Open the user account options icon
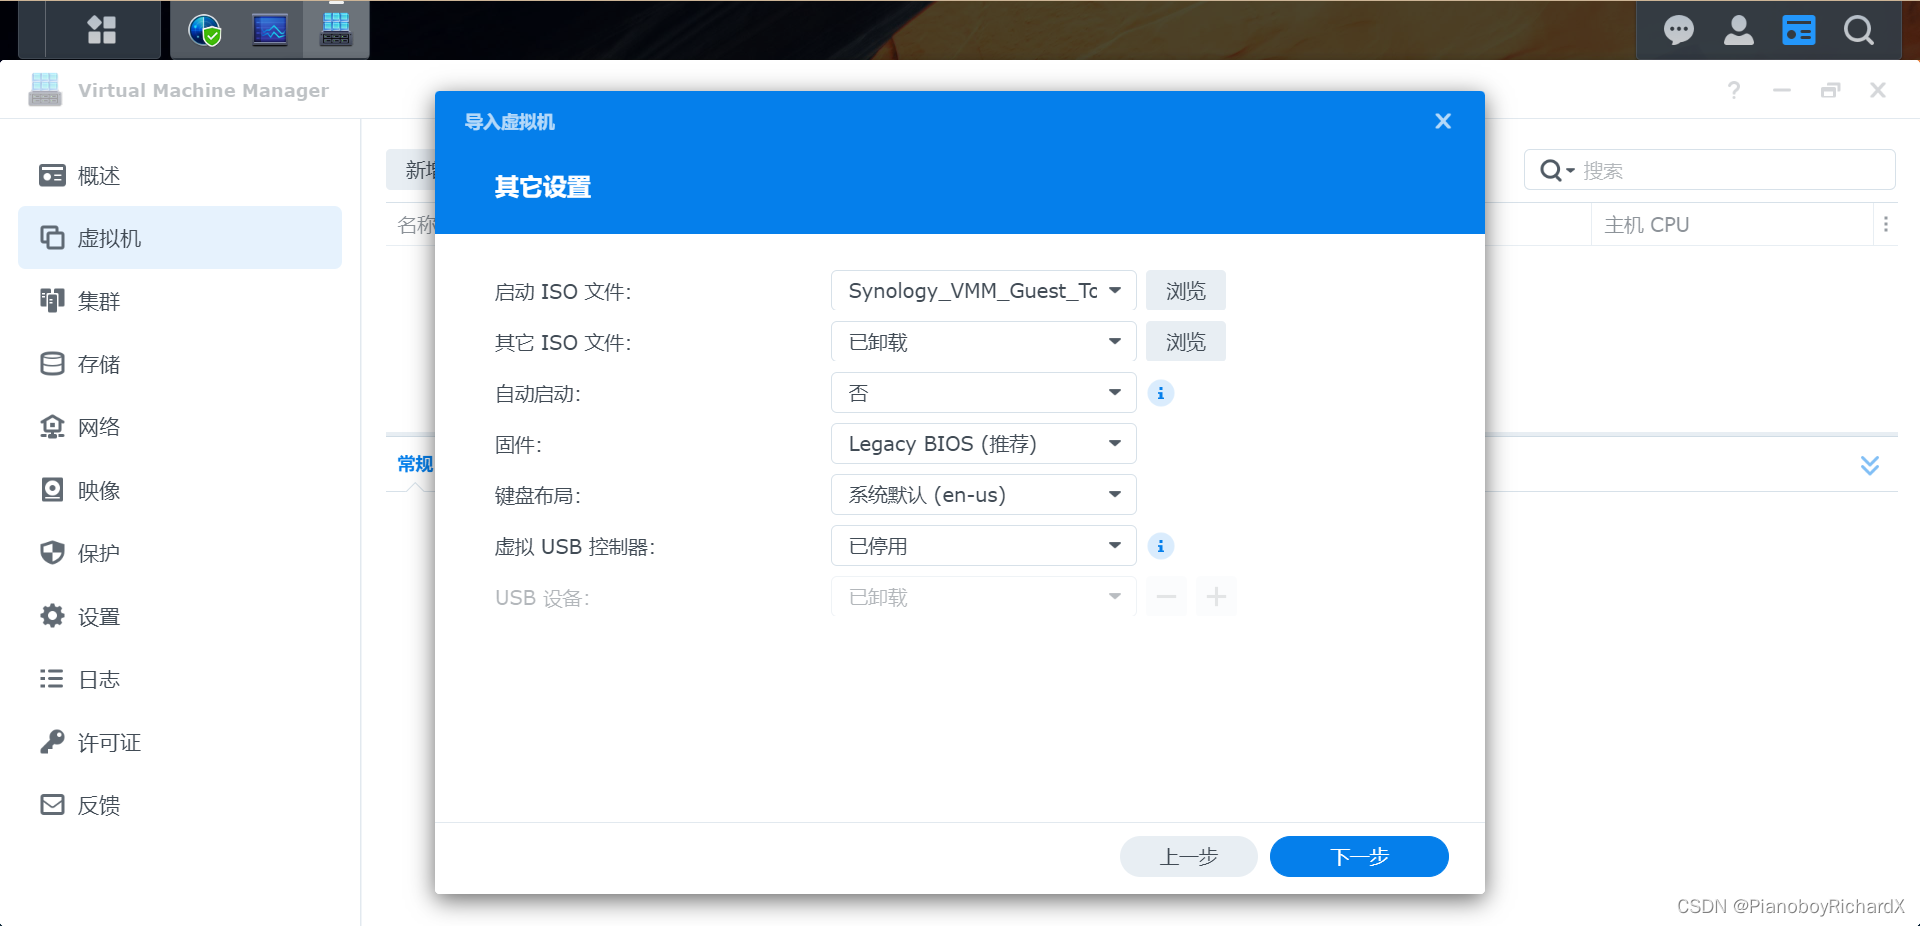 pos(1739,31)
